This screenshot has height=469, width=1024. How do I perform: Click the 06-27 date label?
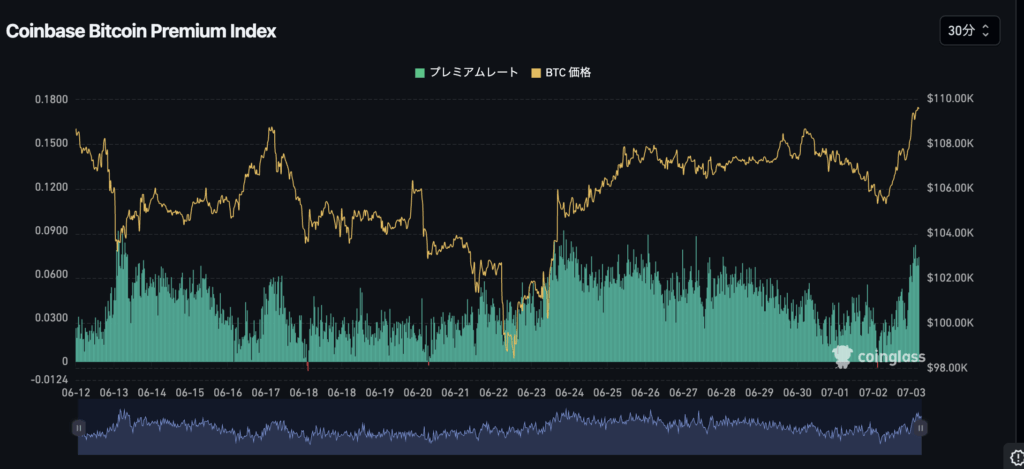pyautogui.click(x=684, y=393)
